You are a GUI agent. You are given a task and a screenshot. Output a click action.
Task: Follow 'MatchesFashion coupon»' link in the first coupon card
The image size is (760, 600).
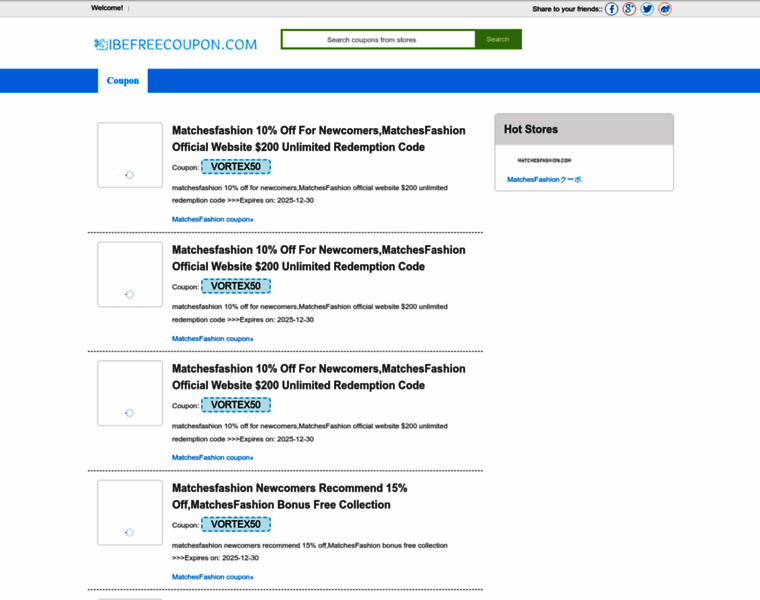coord(212,219)
